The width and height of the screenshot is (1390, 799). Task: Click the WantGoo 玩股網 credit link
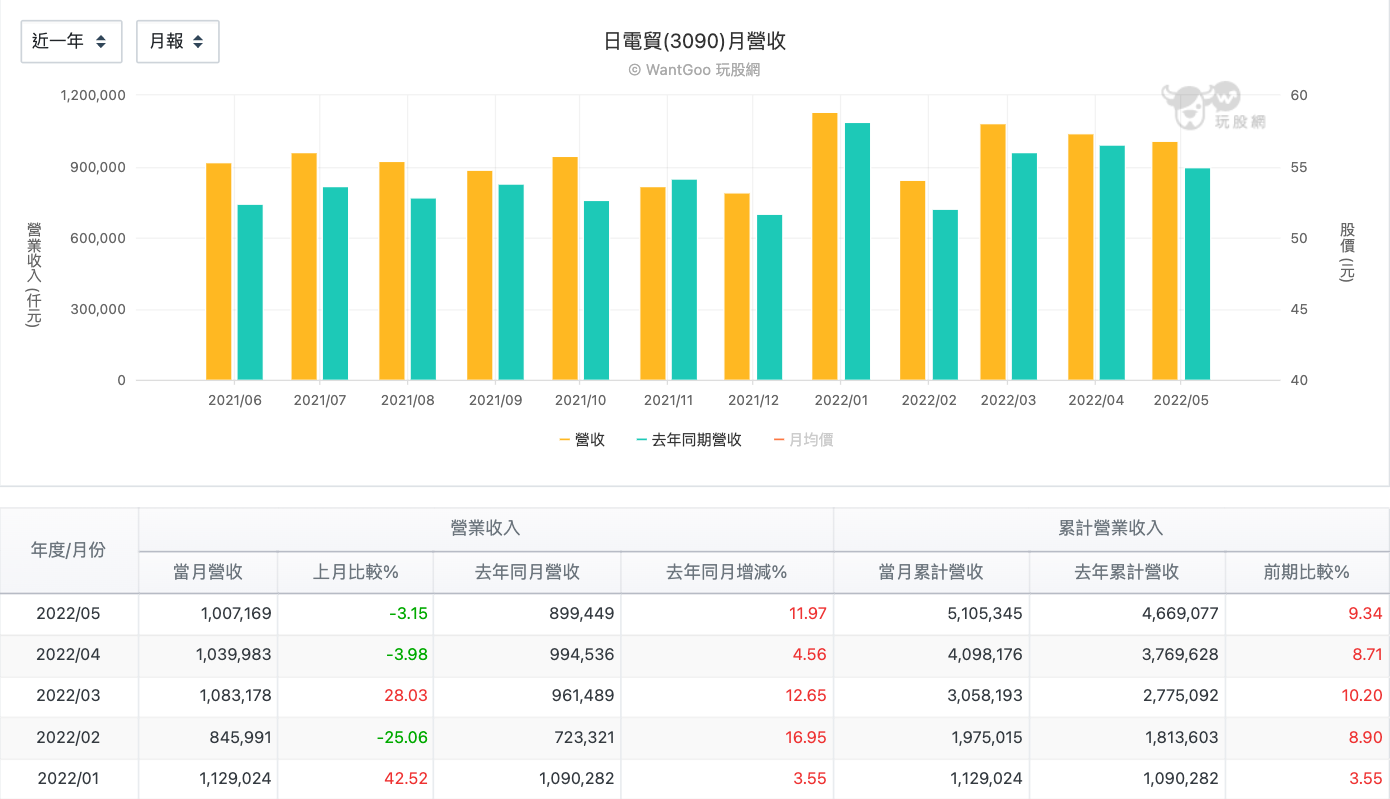tap(694, 70)
